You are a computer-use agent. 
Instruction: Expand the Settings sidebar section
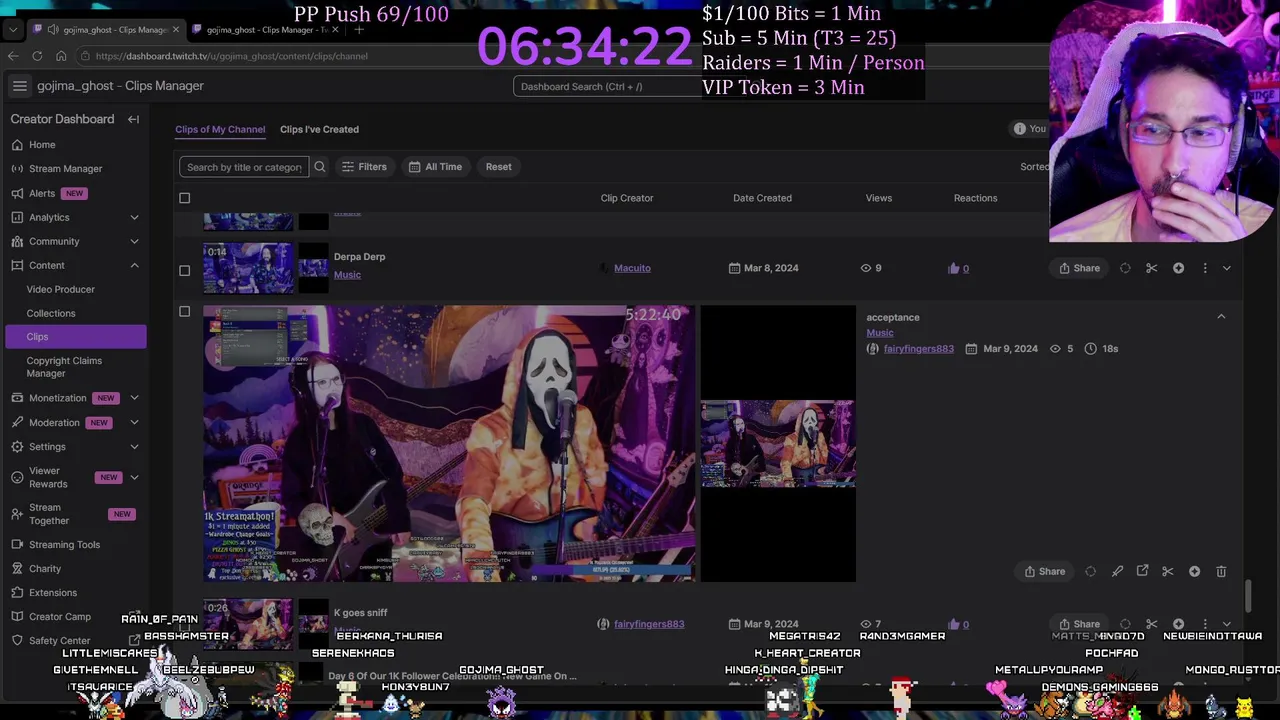tap(134, 447)
